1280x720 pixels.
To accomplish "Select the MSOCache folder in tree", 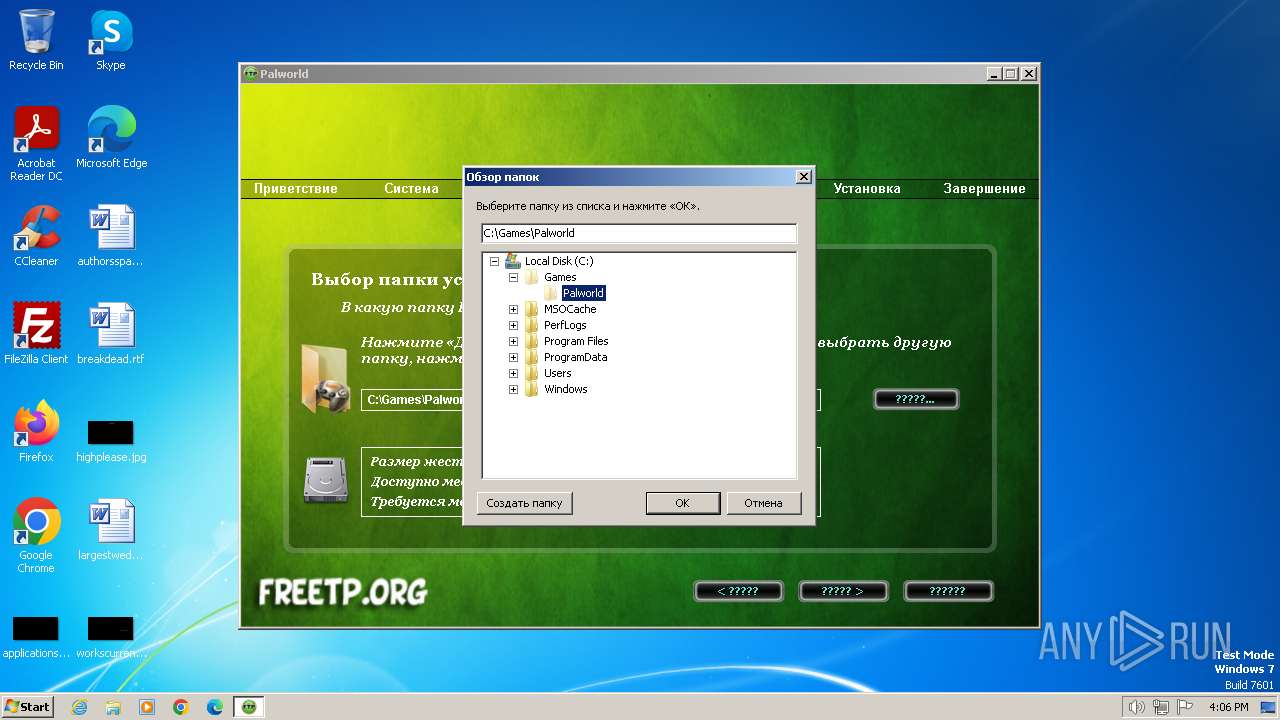I will [x=570, y=309].
